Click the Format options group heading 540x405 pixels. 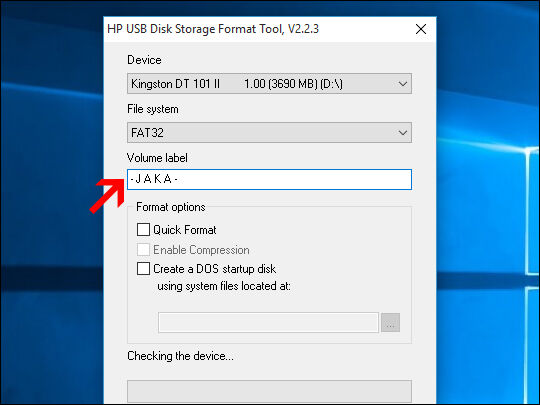click(171, 207)
